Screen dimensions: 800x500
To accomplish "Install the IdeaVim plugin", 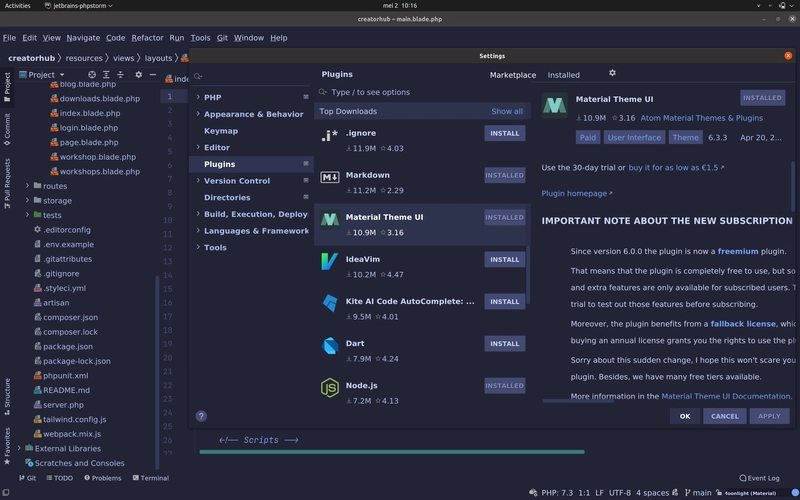I will click(x=505, y=259).
